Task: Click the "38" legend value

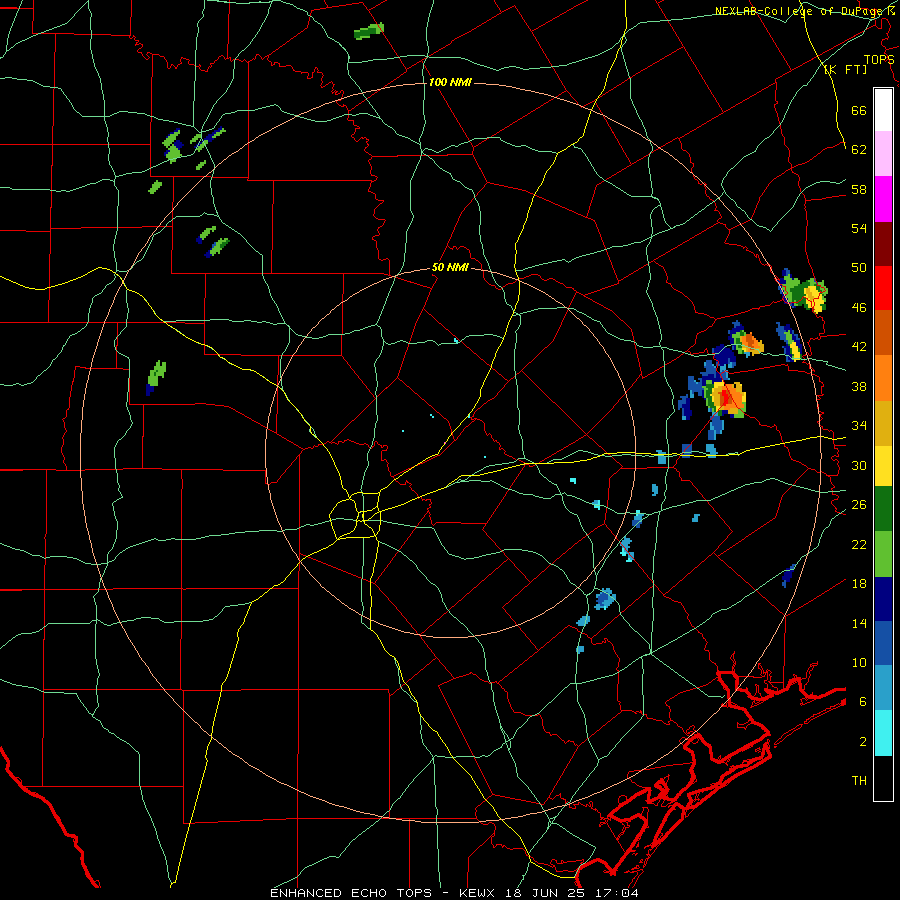Action: 859,386
